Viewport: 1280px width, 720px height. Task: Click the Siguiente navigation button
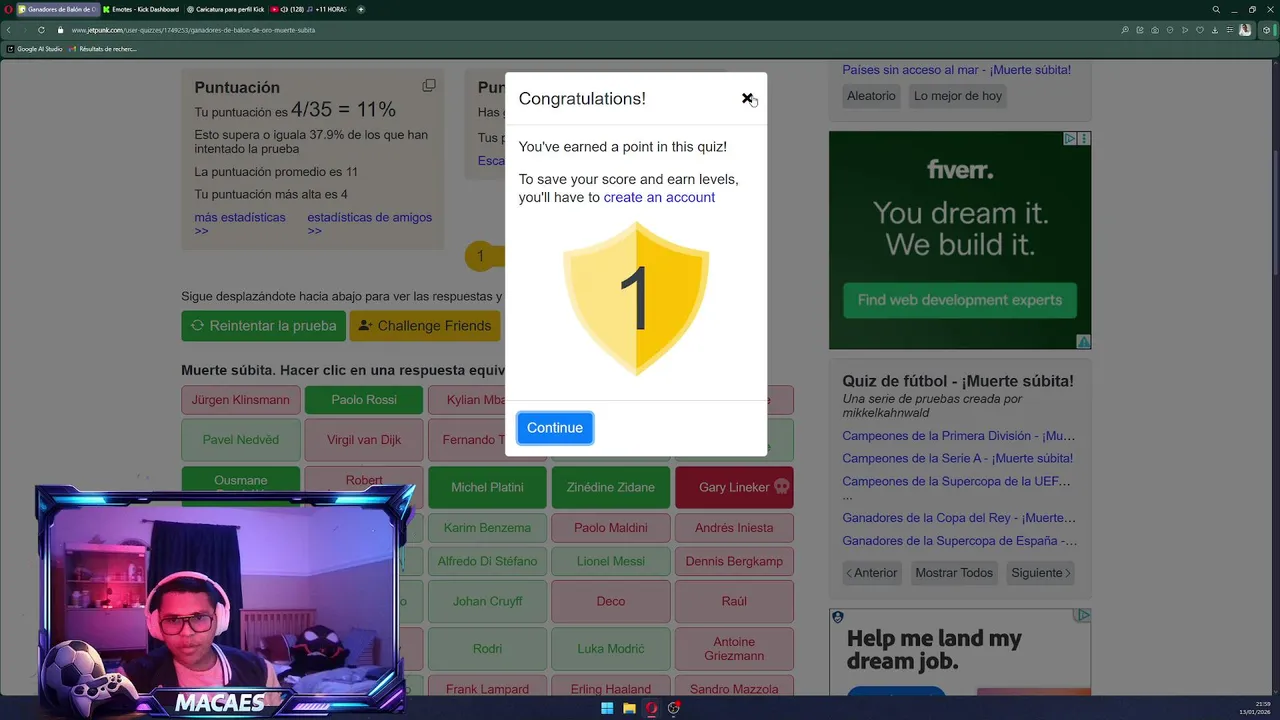(1040, 573)
